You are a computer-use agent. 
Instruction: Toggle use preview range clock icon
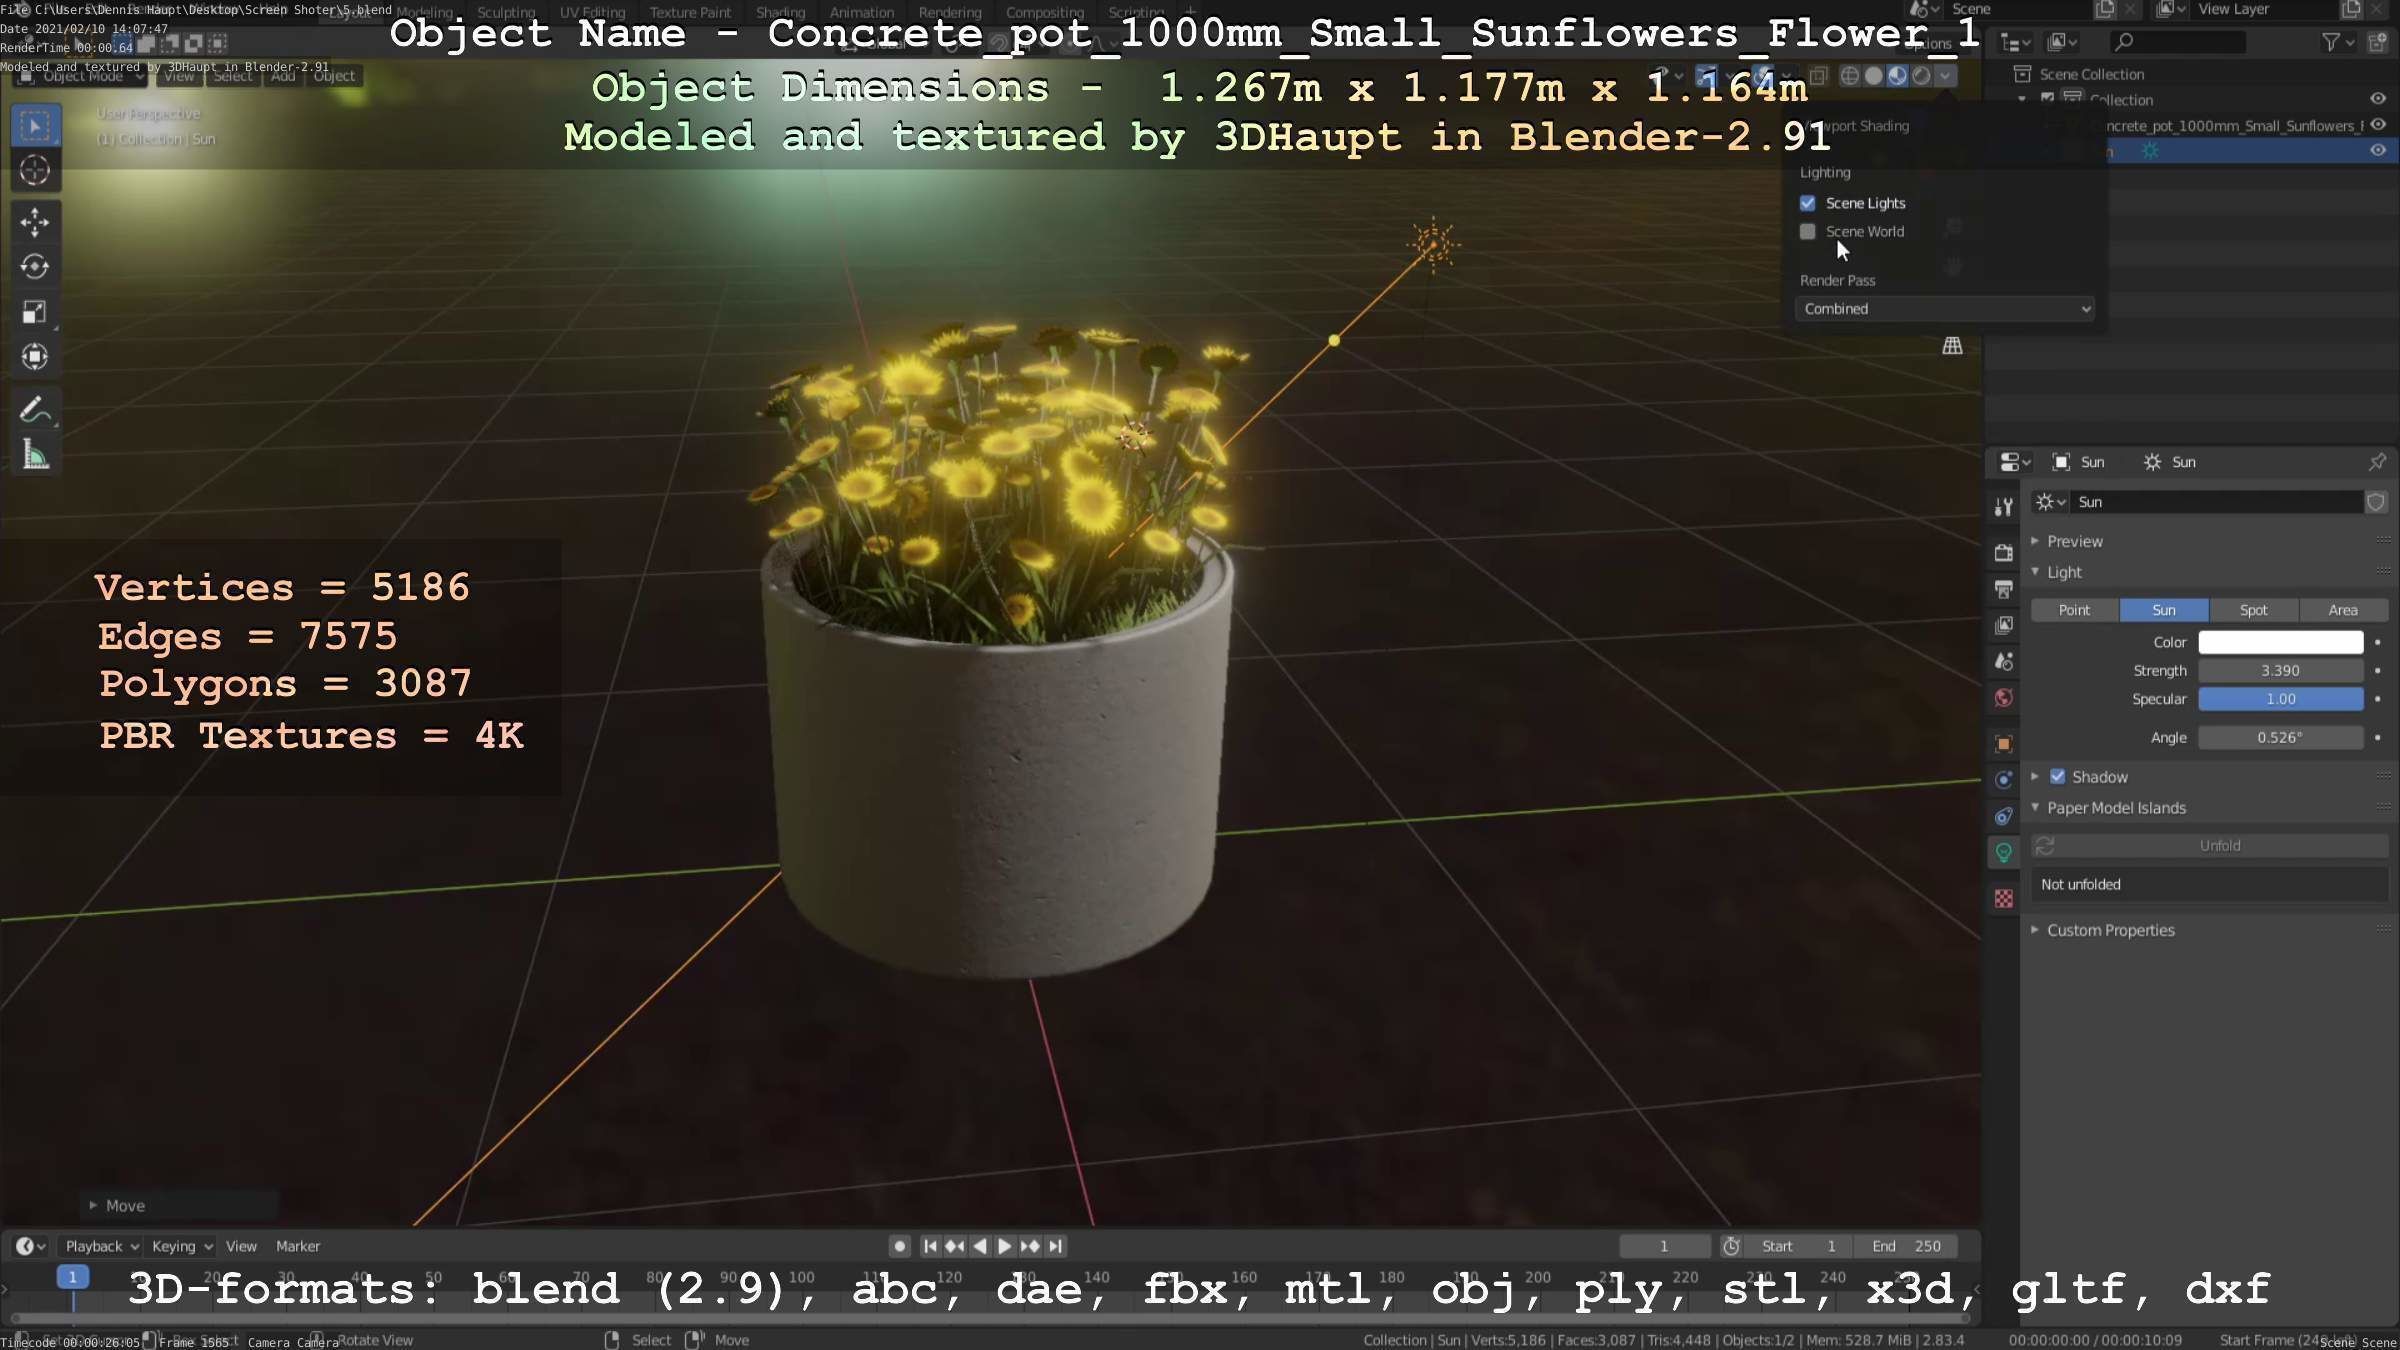tap(1731, 1246)
